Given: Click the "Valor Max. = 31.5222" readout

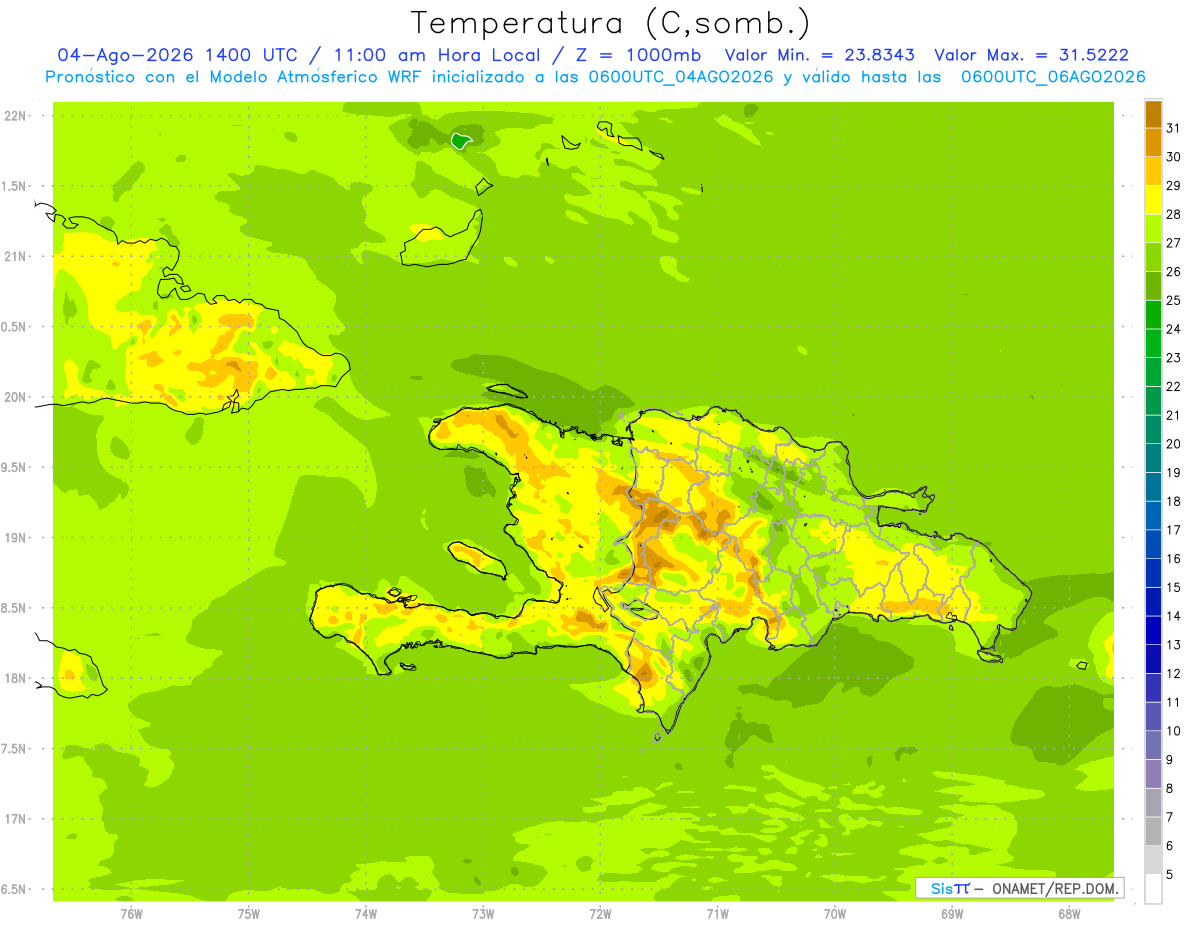Looking at the screenshot, I should pos(1030,55).
